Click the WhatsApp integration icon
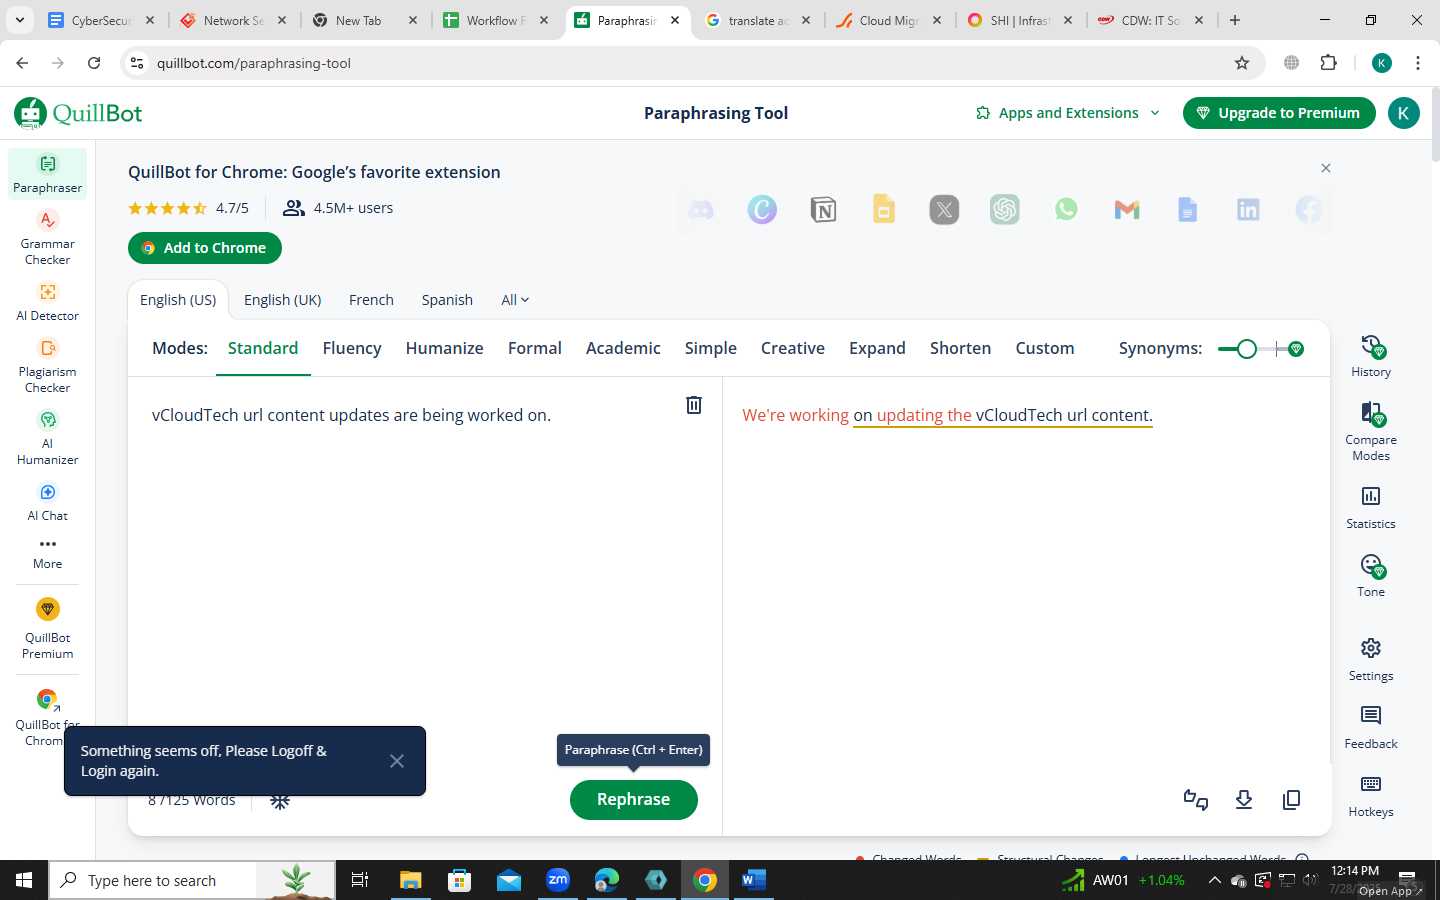 1066,210
